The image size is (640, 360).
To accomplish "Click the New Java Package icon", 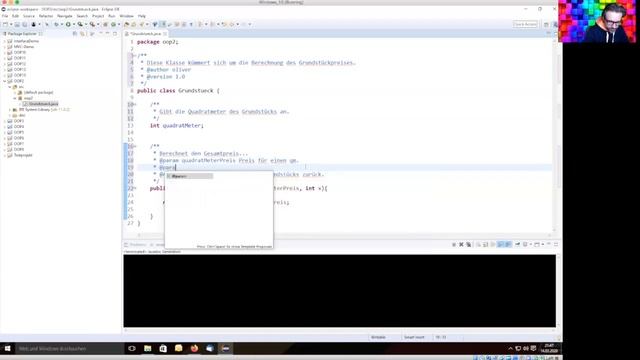I will click(105, 24).
